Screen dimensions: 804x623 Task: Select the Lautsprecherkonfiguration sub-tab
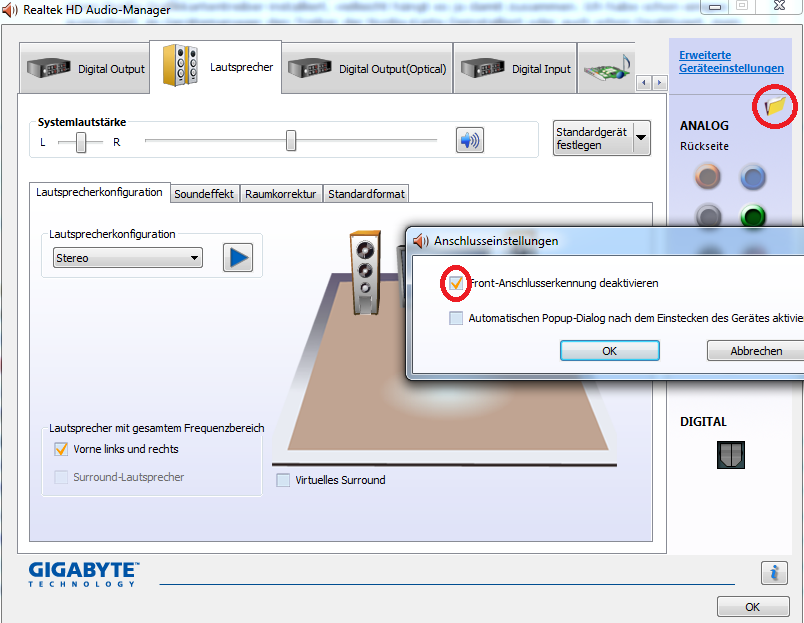click(99, 193)
